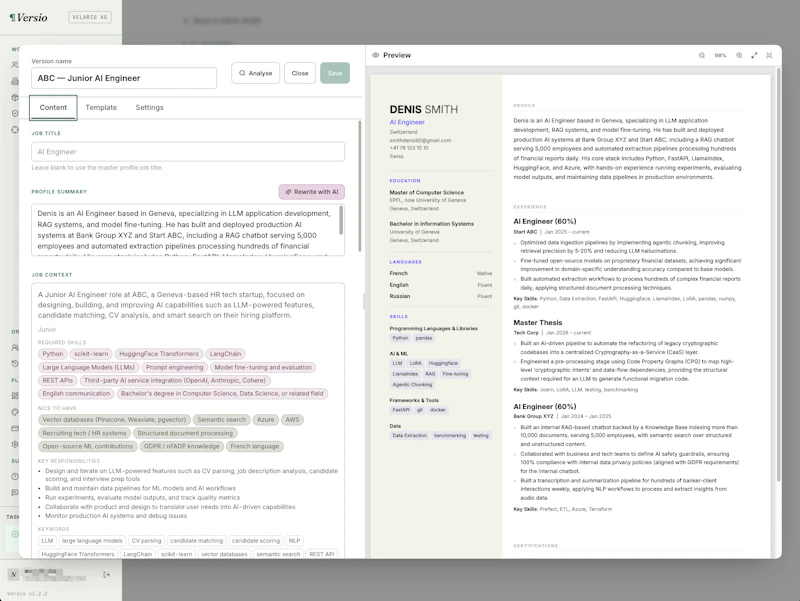Click the VELARIO AG workspace badge

coord(90,17)
